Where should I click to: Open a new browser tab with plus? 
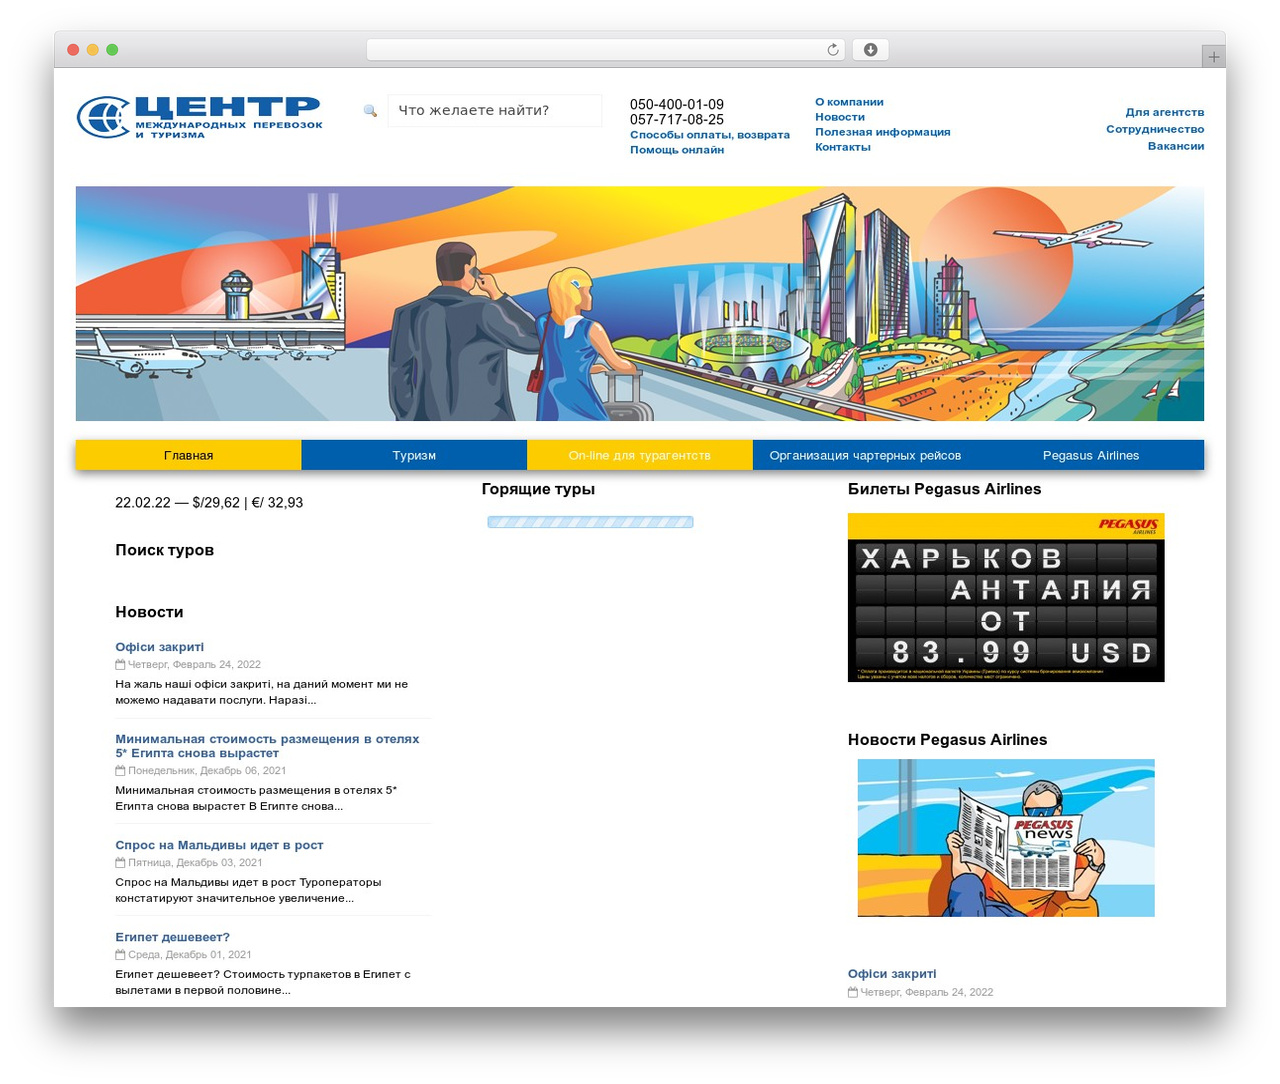1213,57
